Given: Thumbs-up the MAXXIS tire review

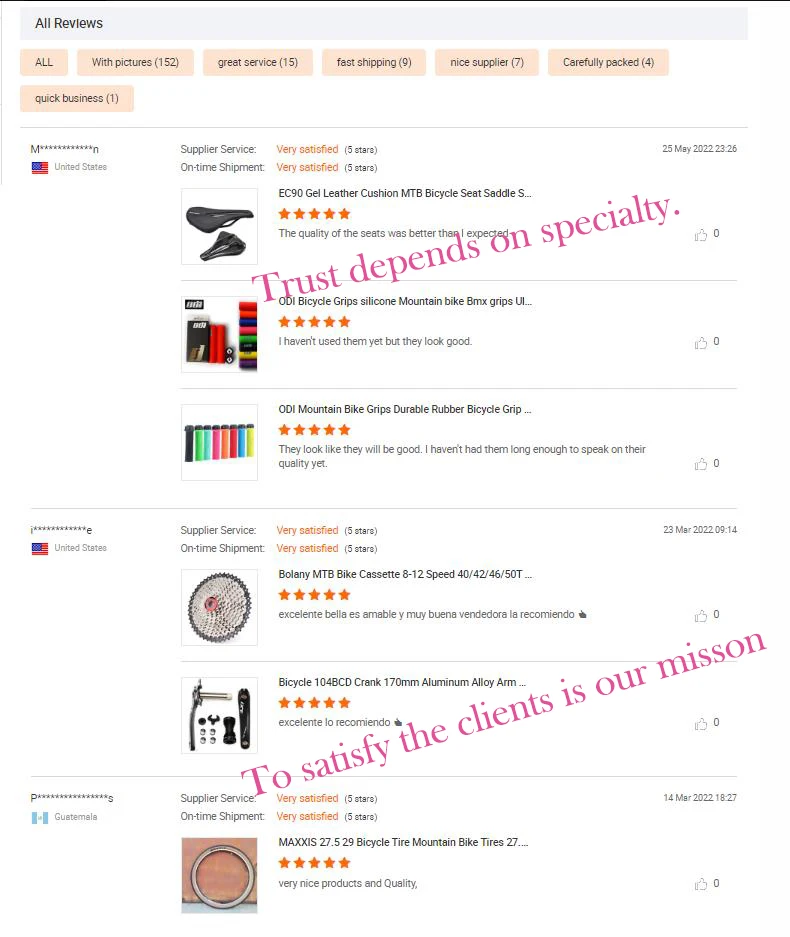Looking at the screenshot, I should coord(700,884).
